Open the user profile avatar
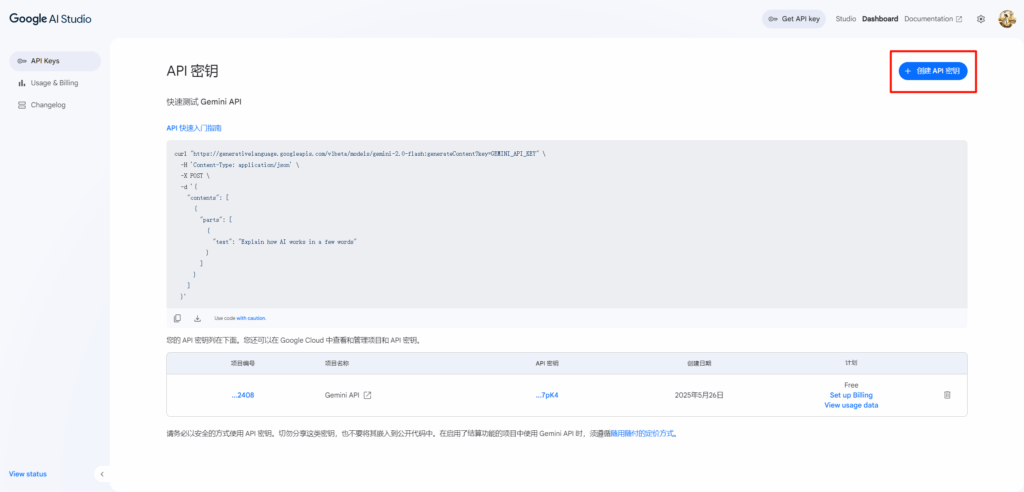 1006,19
